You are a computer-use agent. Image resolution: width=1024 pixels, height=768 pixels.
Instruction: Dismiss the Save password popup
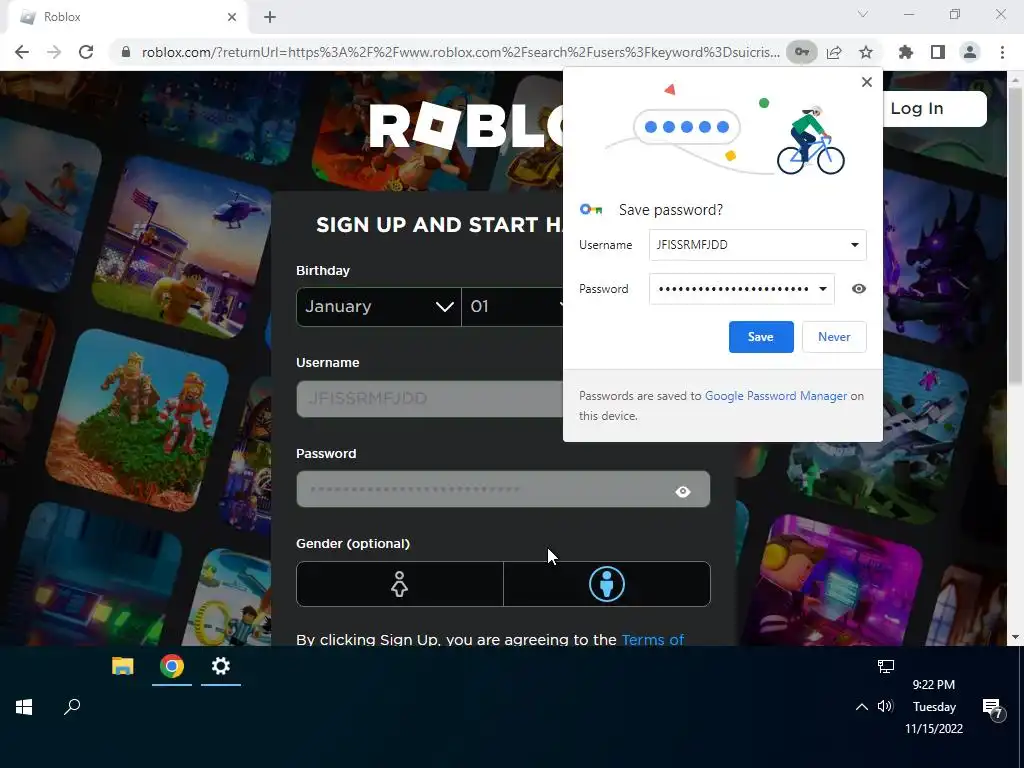click(x=867, y=82)
